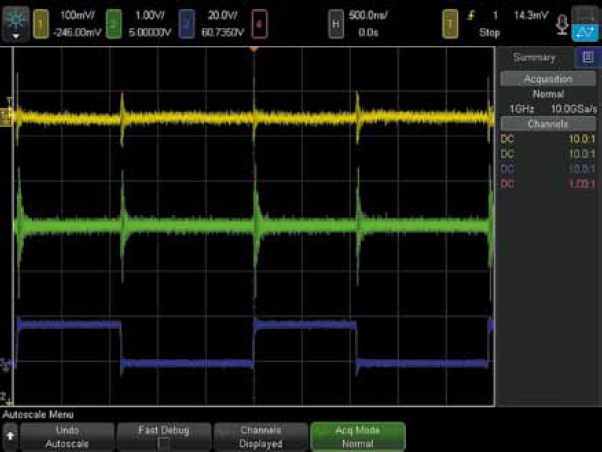Click the microphone voice icon
Viewport: 602px width, 452px height.
click(562, 25)
